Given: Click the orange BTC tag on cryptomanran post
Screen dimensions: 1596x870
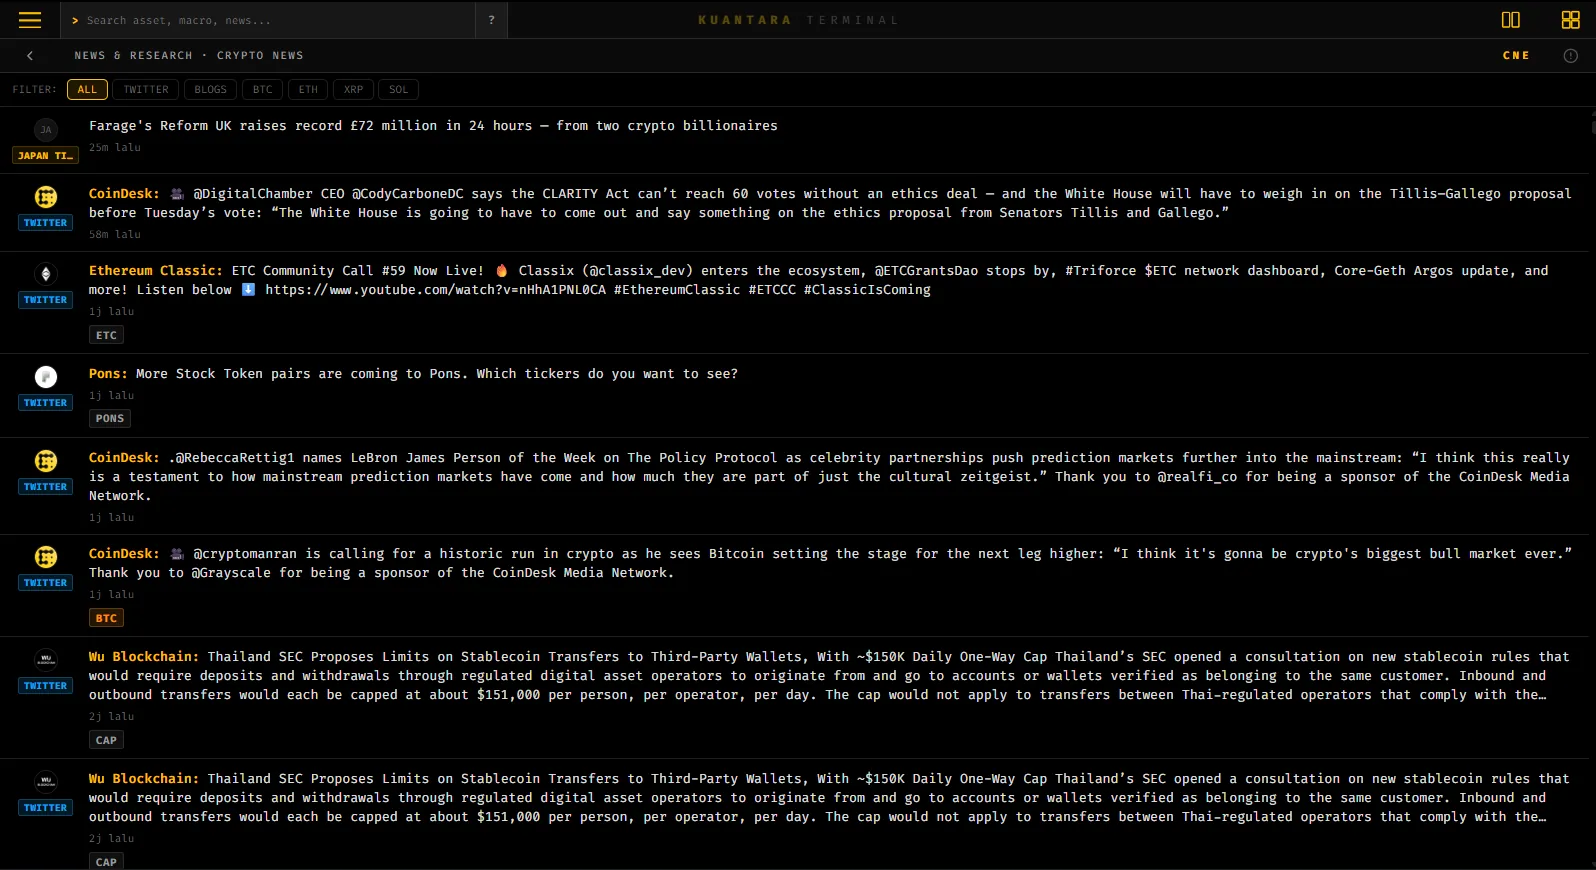Looking at the screenshot, I should click(106, 618).
